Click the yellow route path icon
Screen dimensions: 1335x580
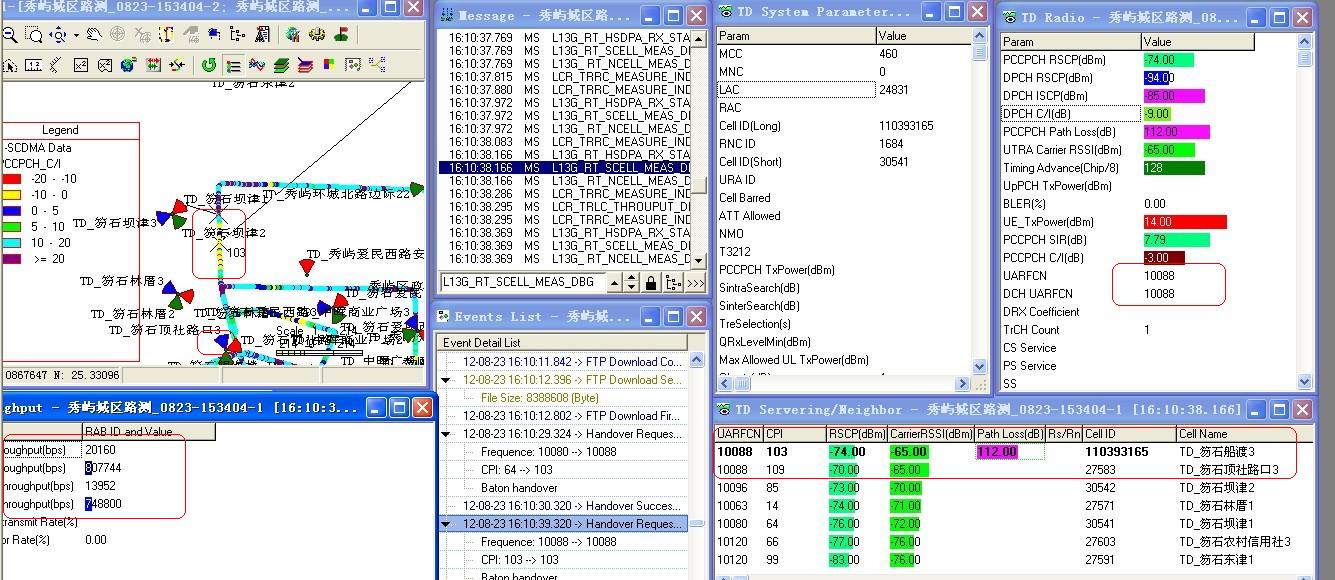click(166, 35)
